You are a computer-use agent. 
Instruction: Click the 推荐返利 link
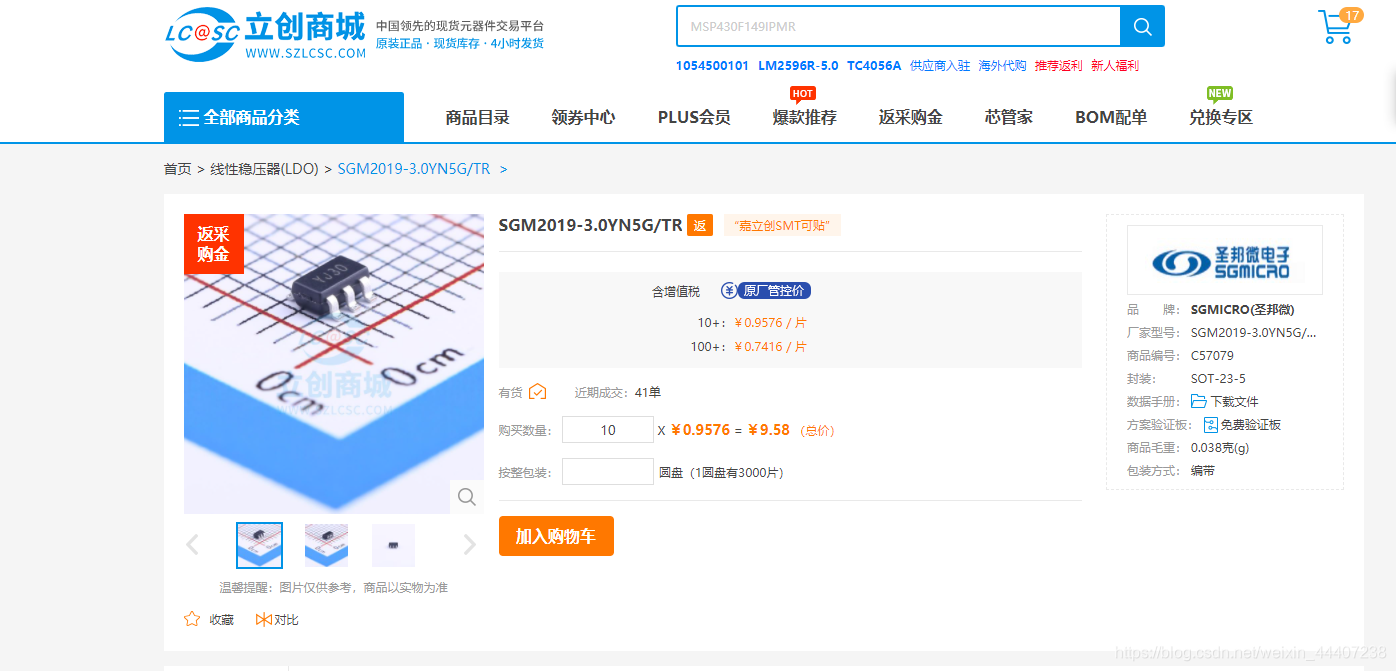[1058, 66]
